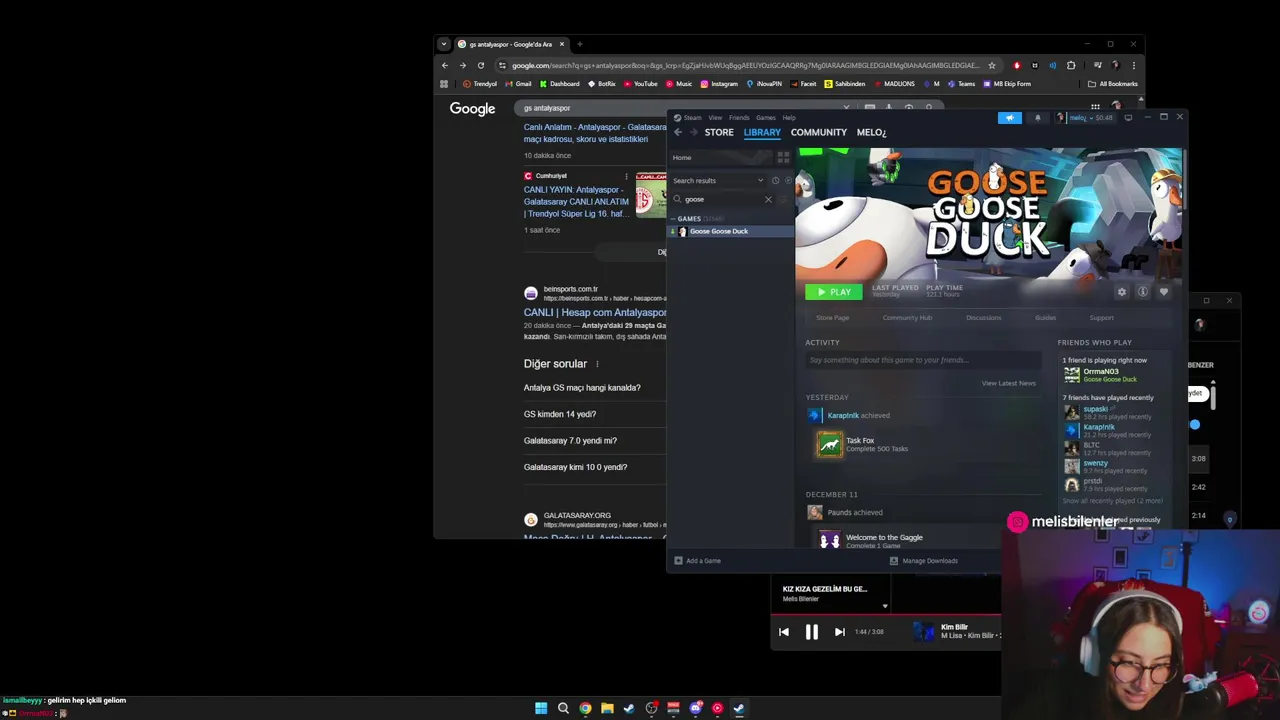The height and width of the screenshot is (720, 1280).
Task: Open the Community Hub link
Action: tap(907, 318)
